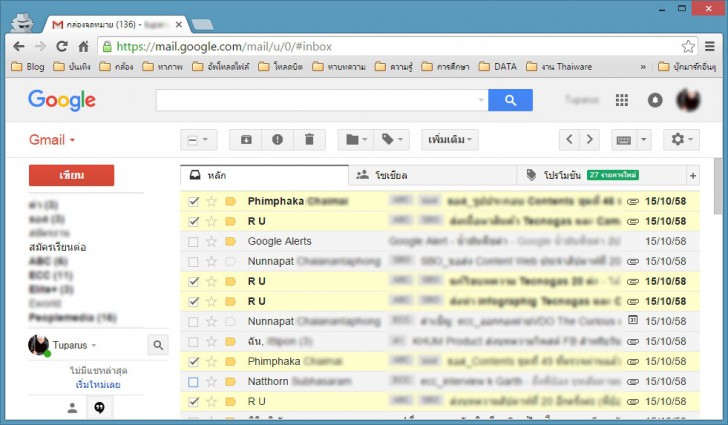Expand the Gmail product switcher
The image size is (728, 425).
[52, 140]
